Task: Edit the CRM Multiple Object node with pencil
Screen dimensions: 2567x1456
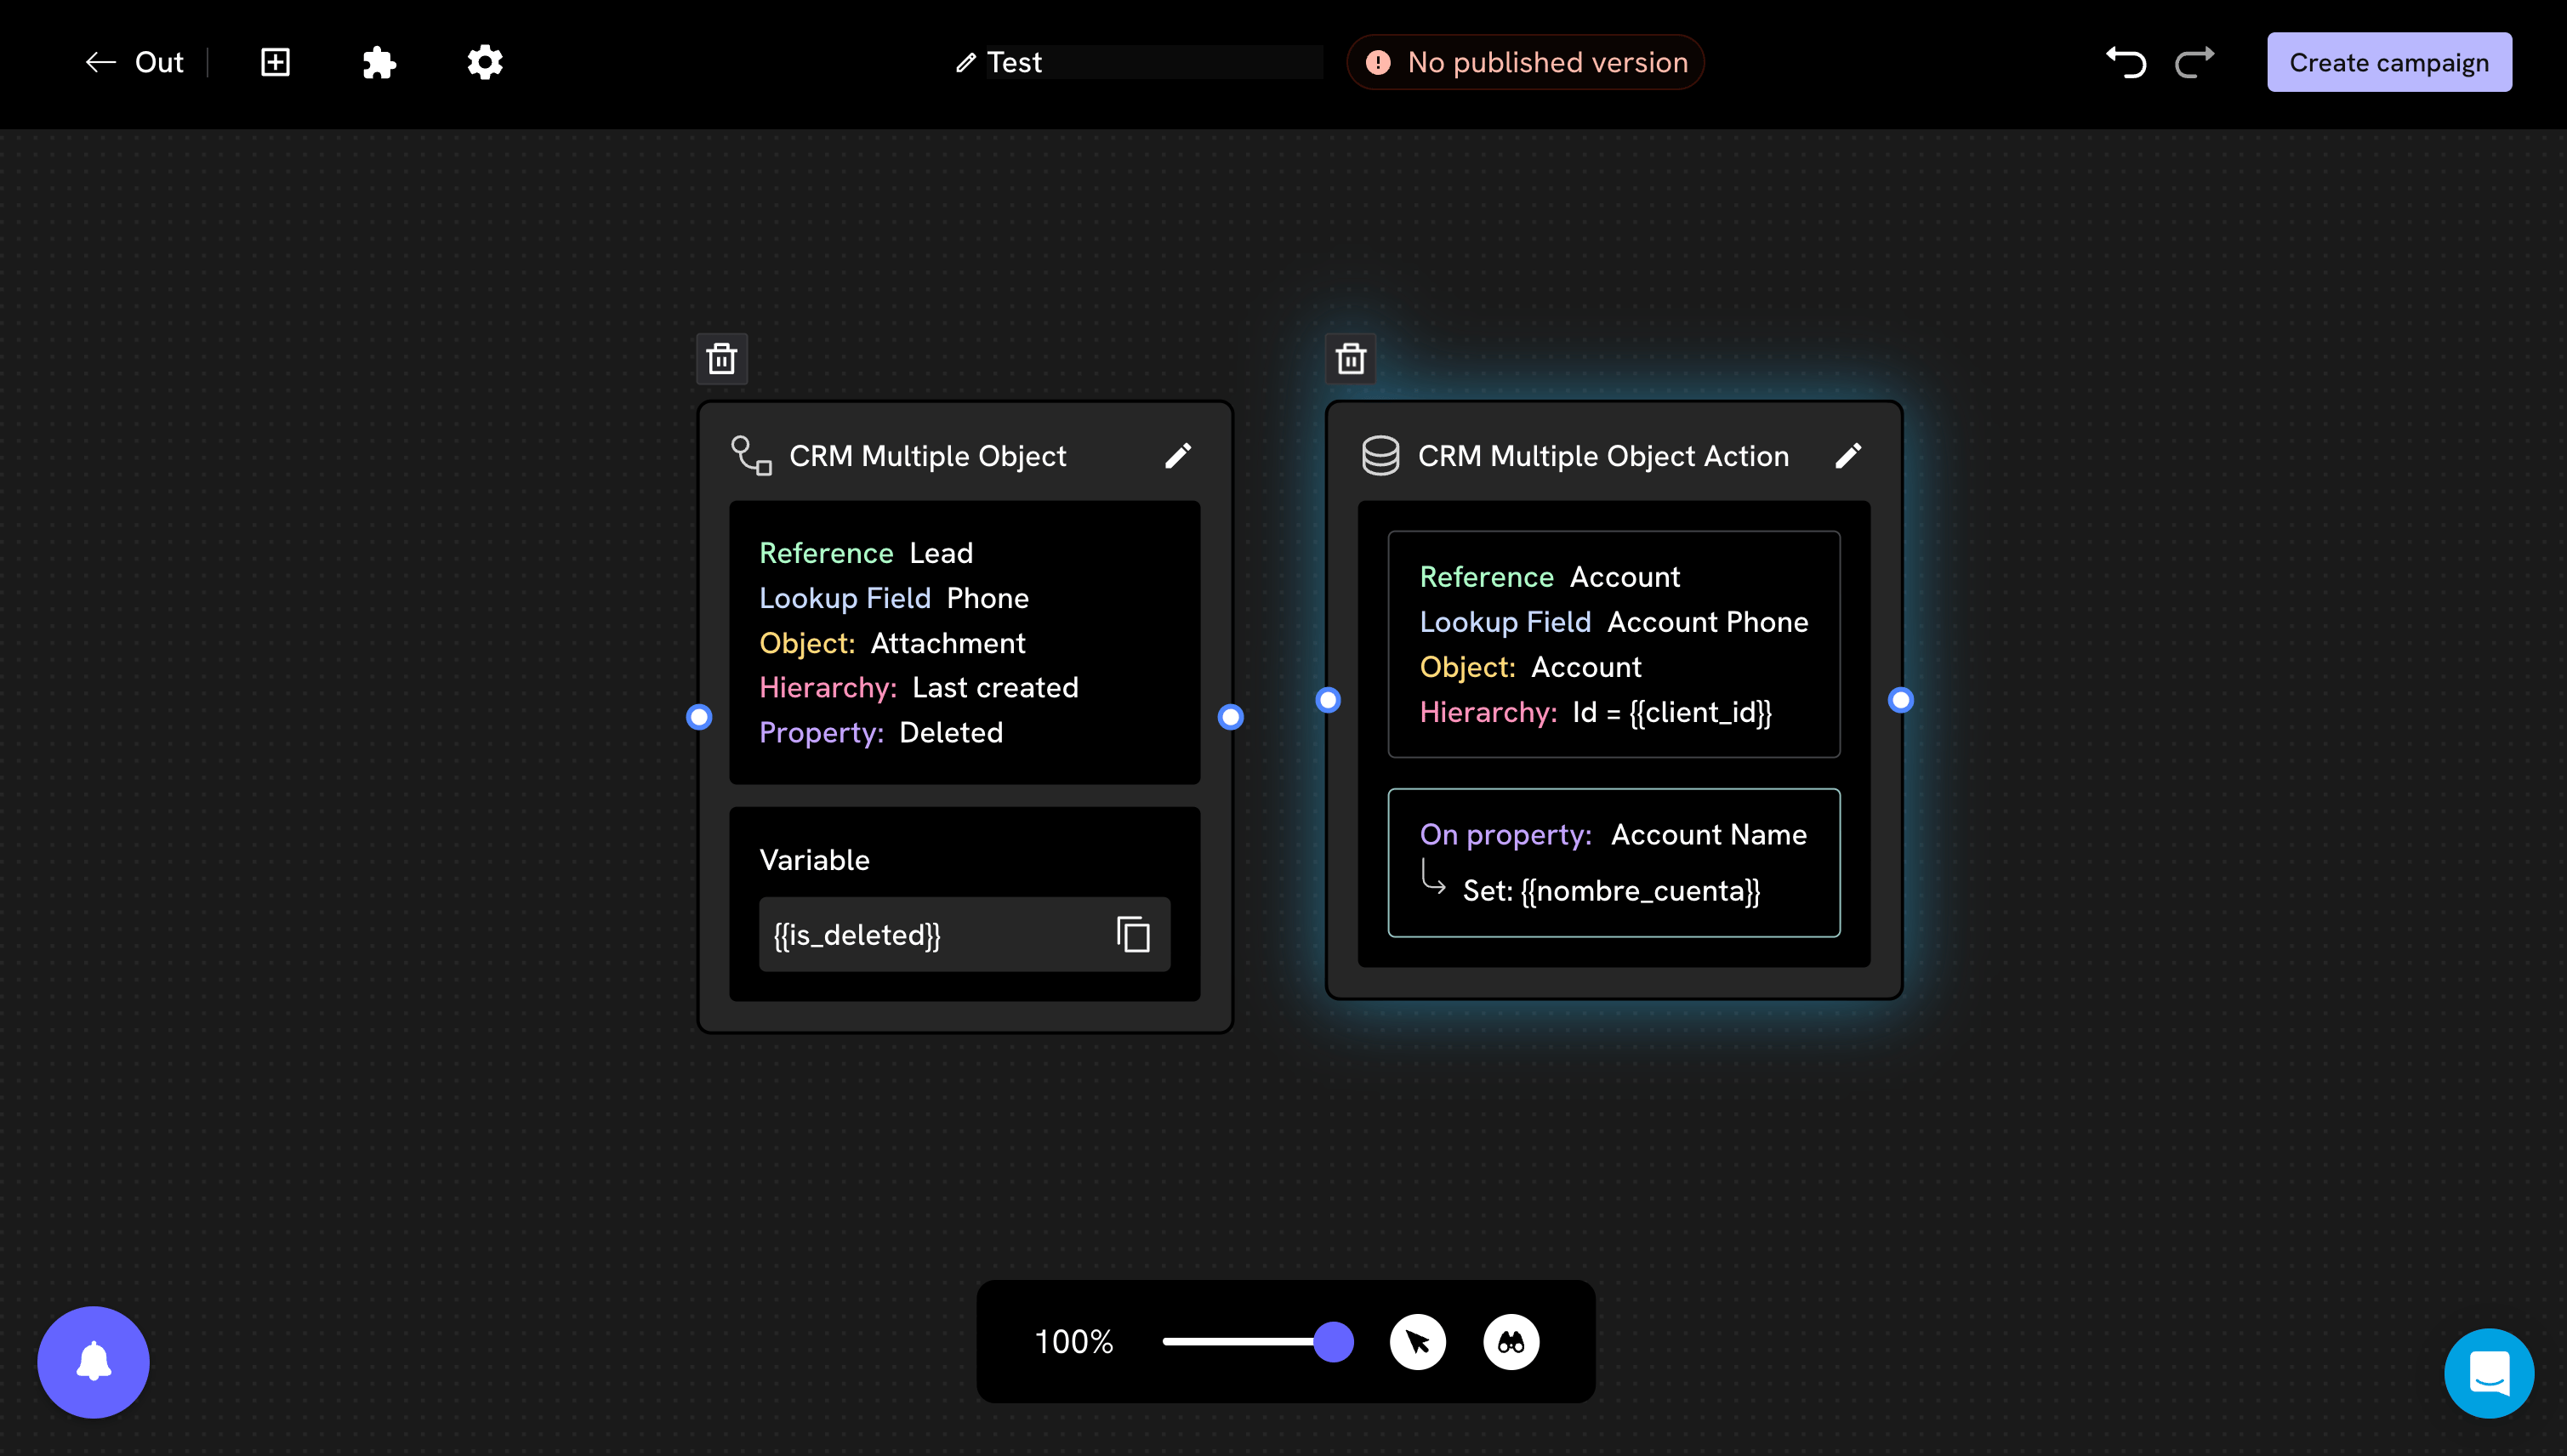Action: tap(1178, 456)
